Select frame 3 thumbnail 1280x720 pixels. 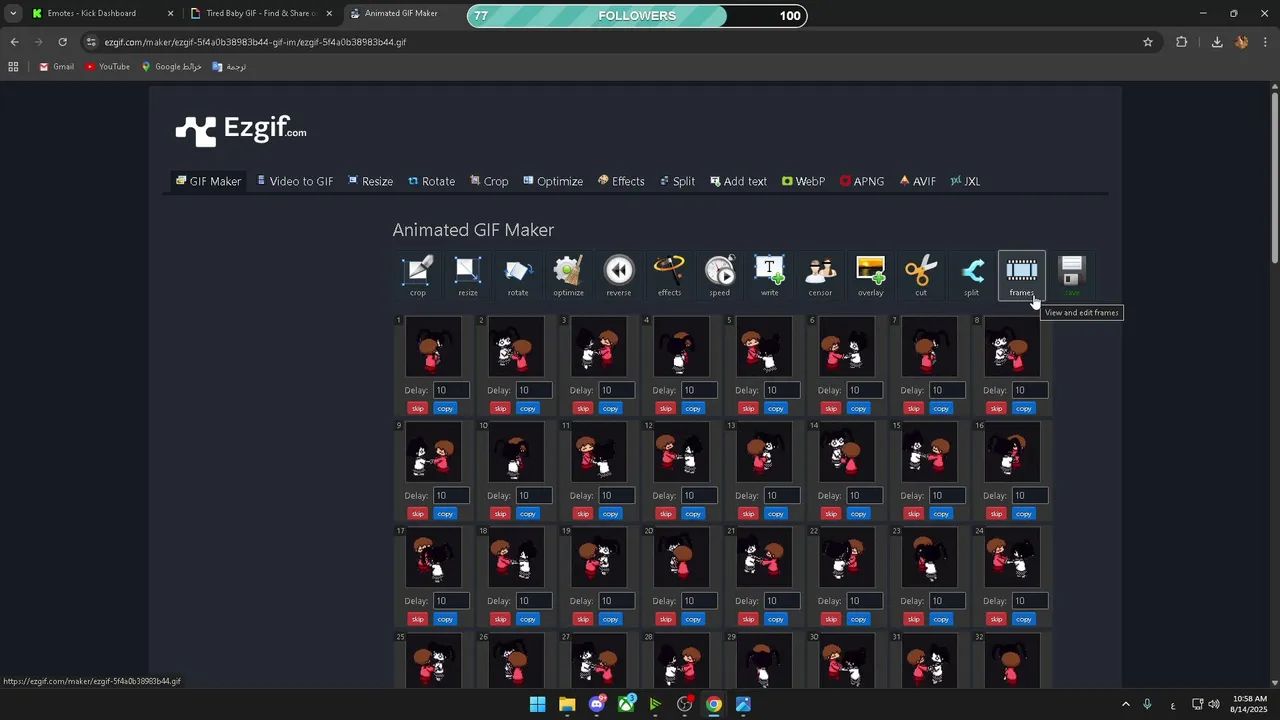(598, 347)
